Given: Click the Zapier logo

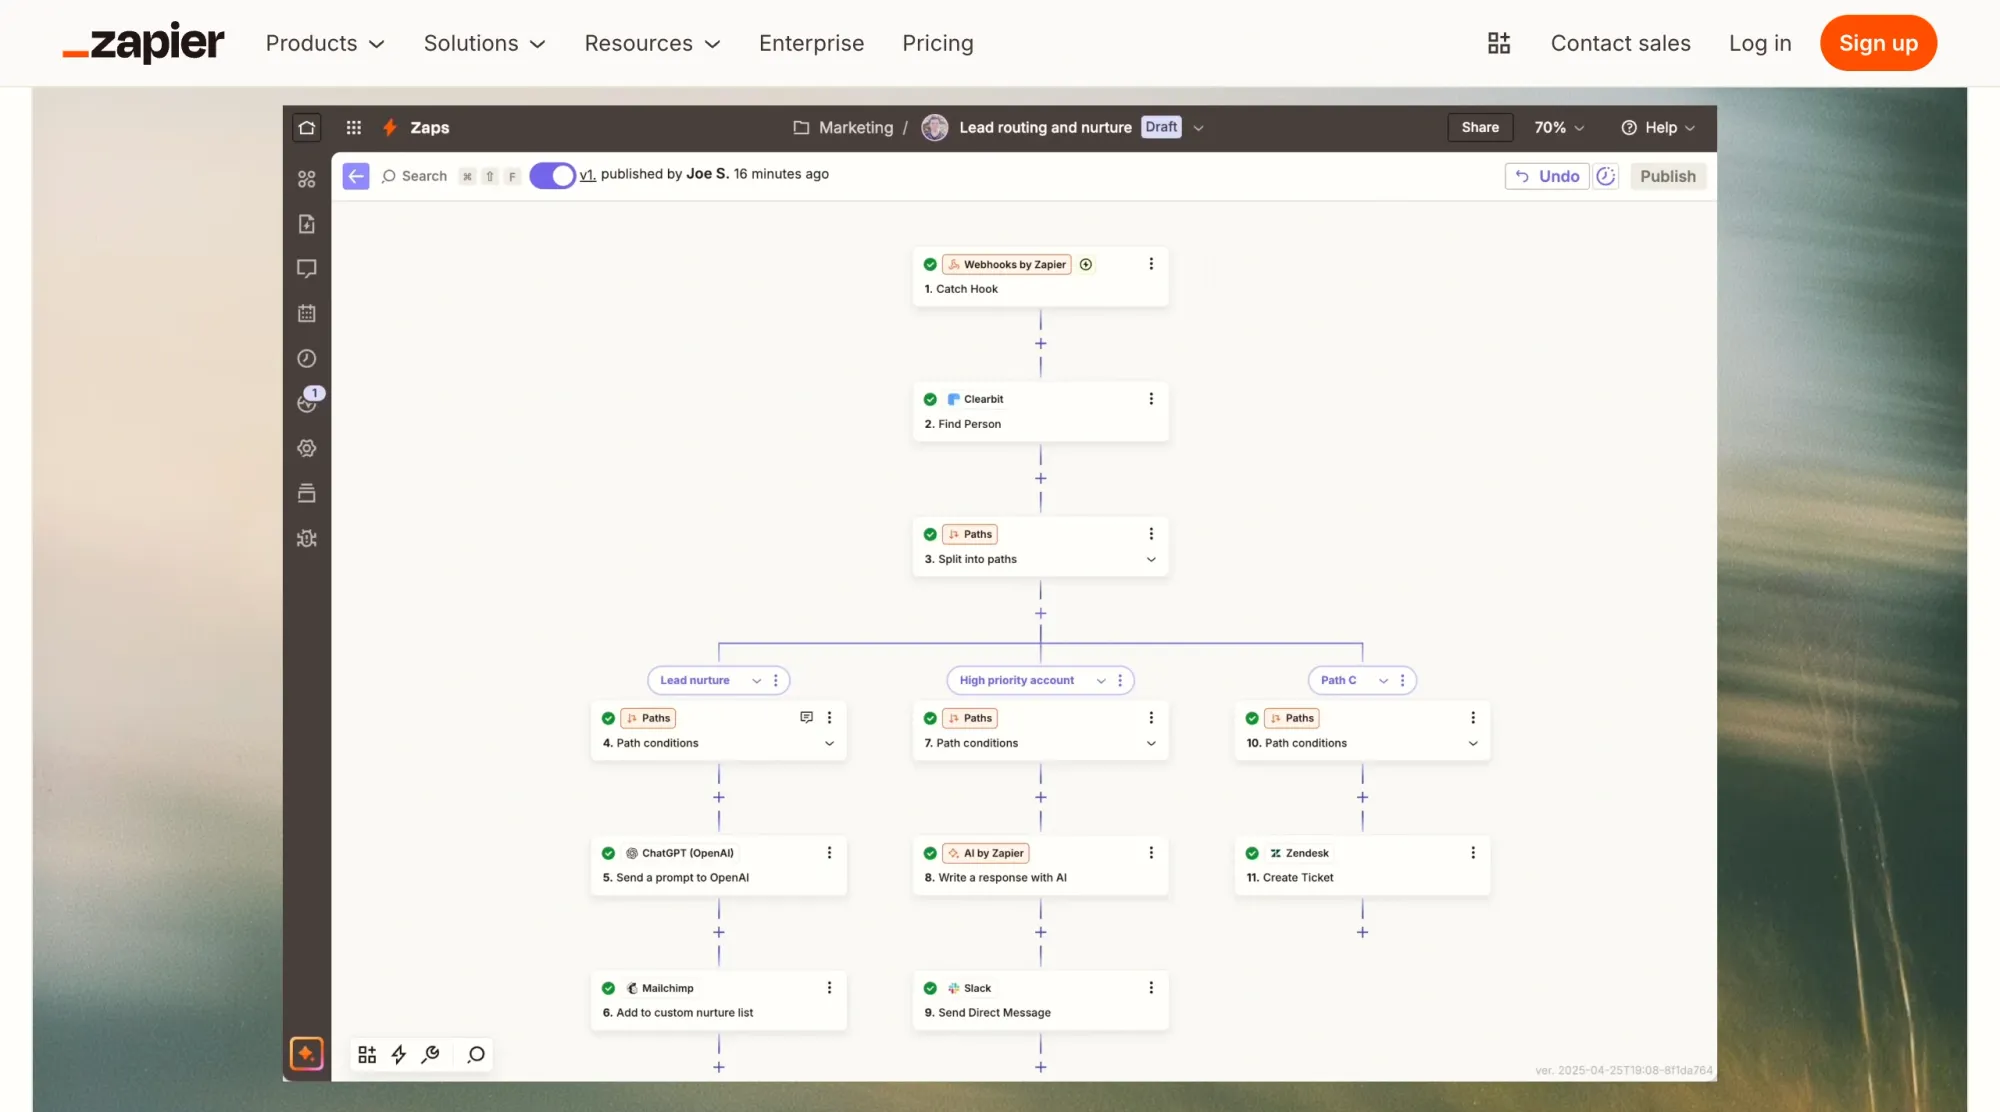Looking at the screenshot, I should (x=143, y=43).
